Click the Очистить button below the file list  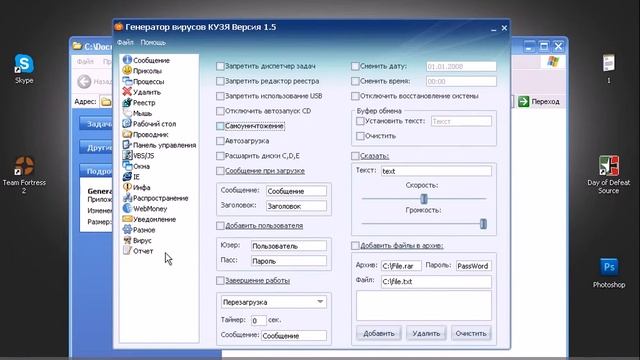[x=471, y=333]
